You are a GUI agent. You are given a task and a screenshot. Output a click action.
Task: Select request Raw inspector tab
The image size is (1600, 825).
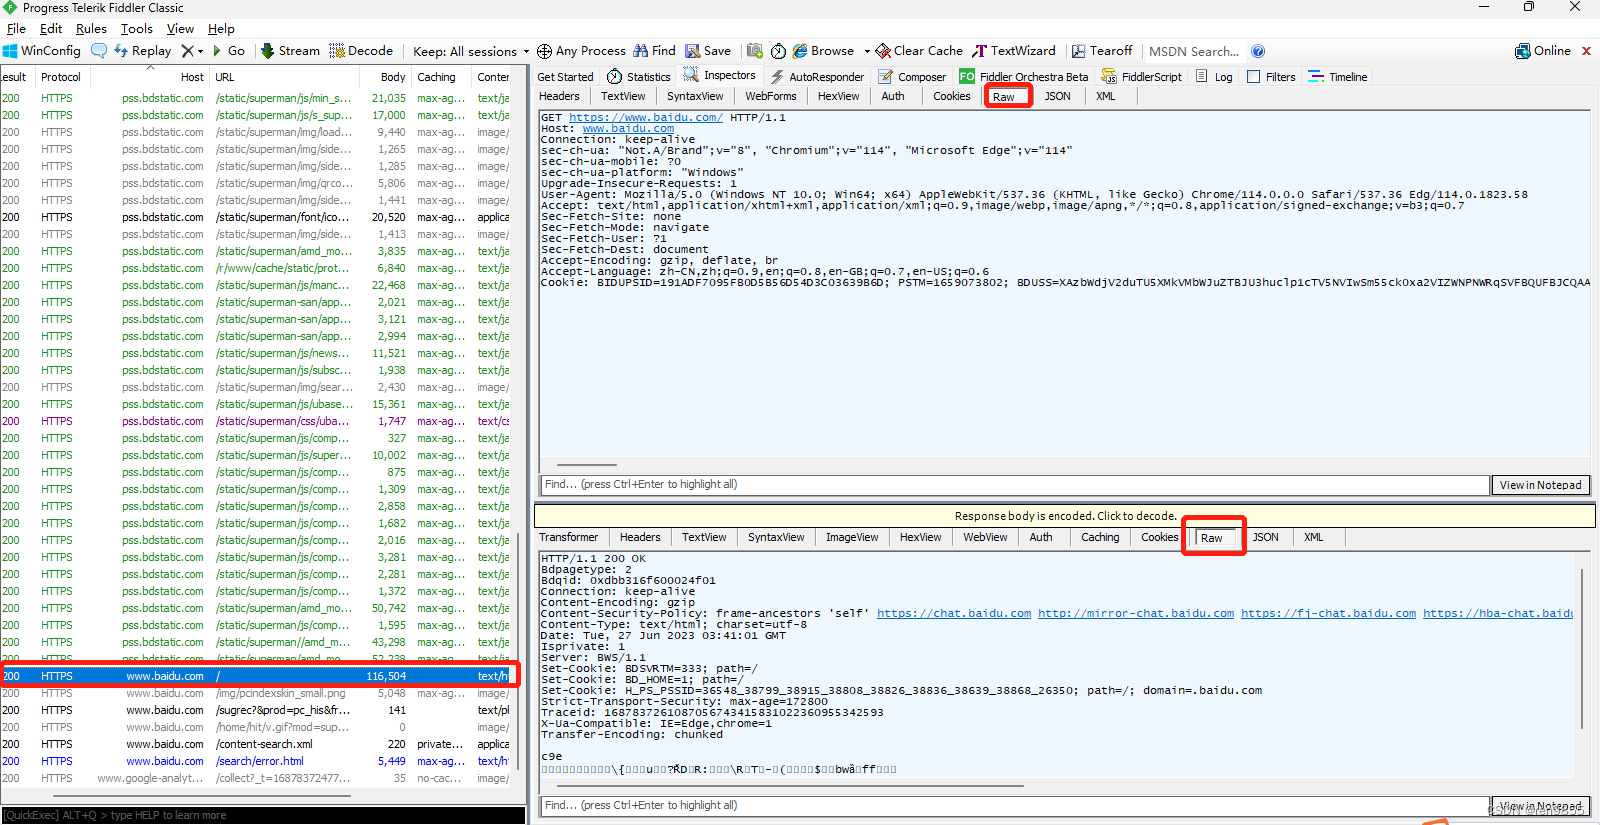tap(1004, 97)
